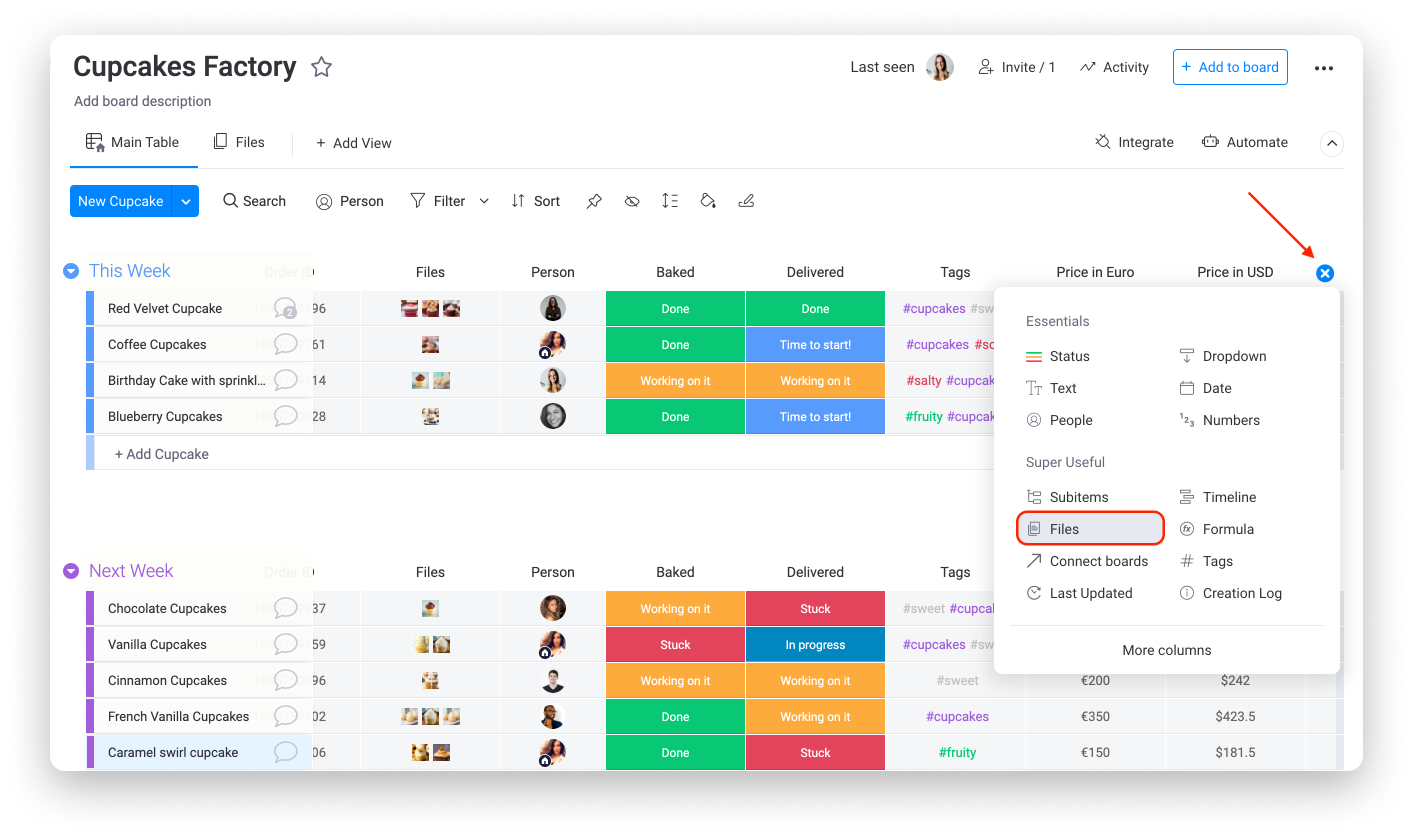1413x836 pixels.
Task: Click Add View
Action: 353,143
